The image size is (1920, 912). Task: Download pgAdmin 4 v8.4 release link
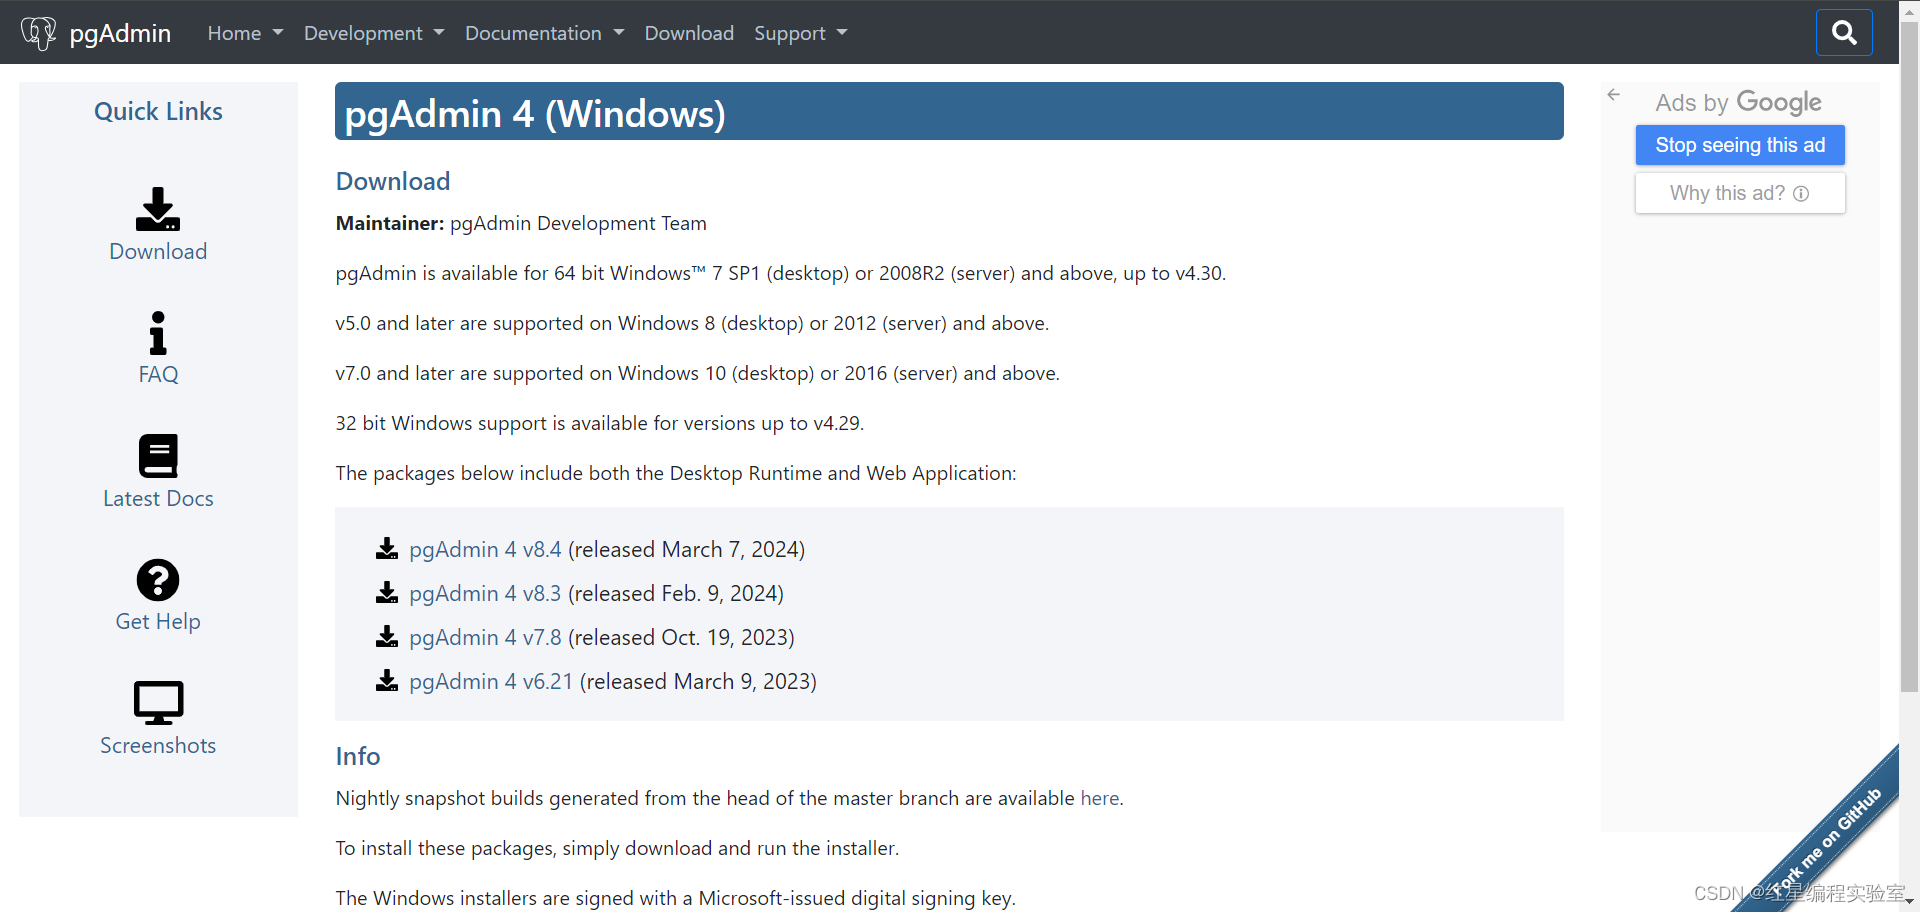pos(485,549)
